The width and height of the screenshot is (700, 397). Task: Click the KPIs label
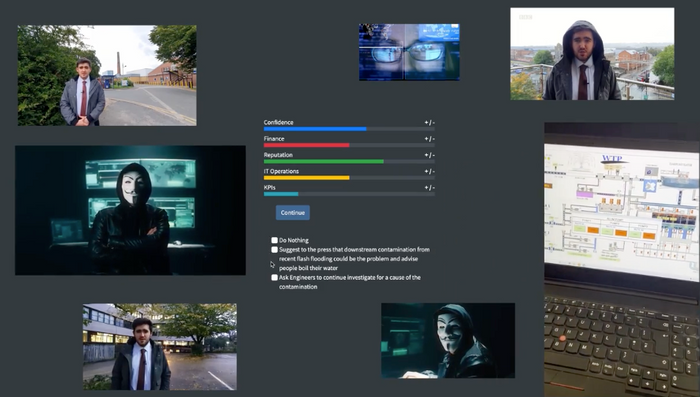click(270, 188)
